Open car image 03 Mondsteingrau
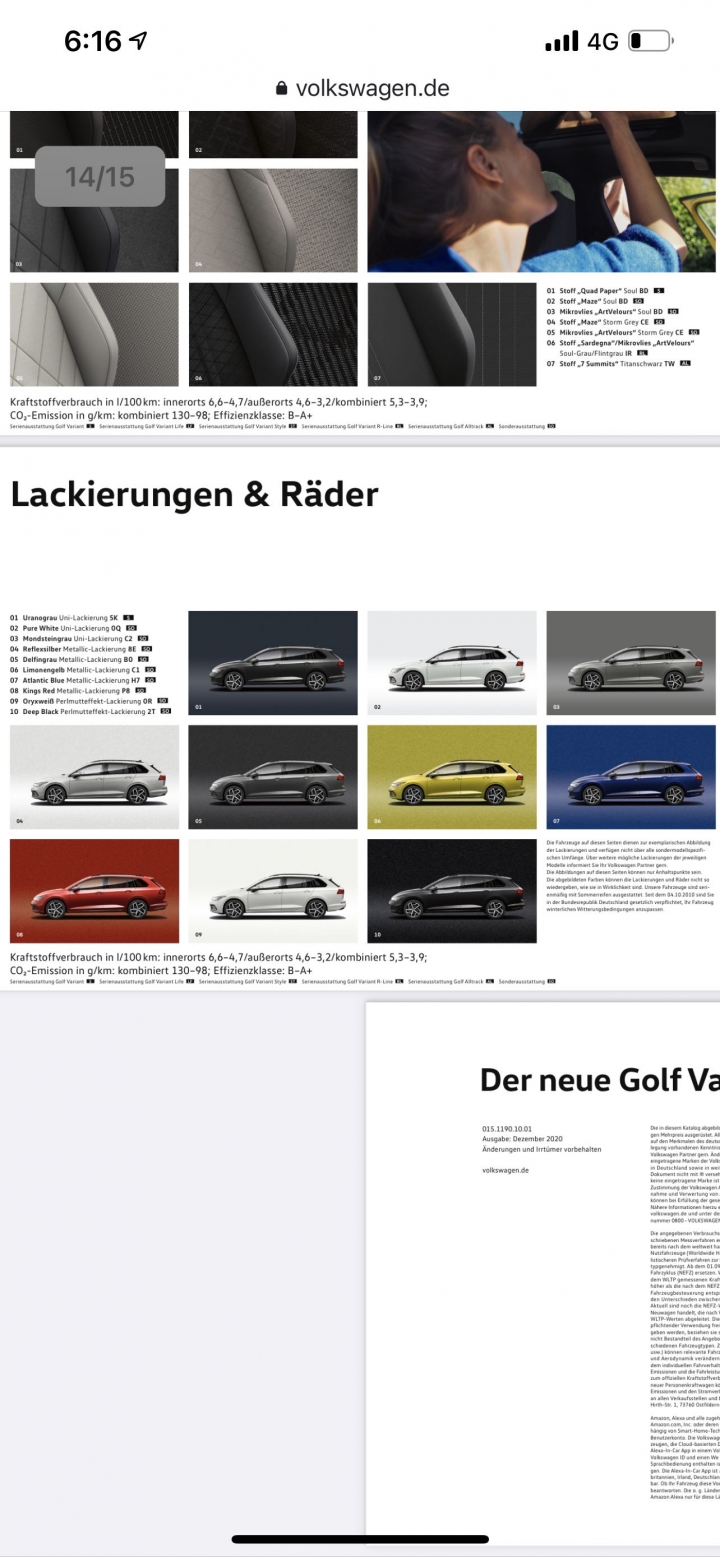The width and height of the screenshot is (720, 1557). pyautogui.click(x=631, y=663)
